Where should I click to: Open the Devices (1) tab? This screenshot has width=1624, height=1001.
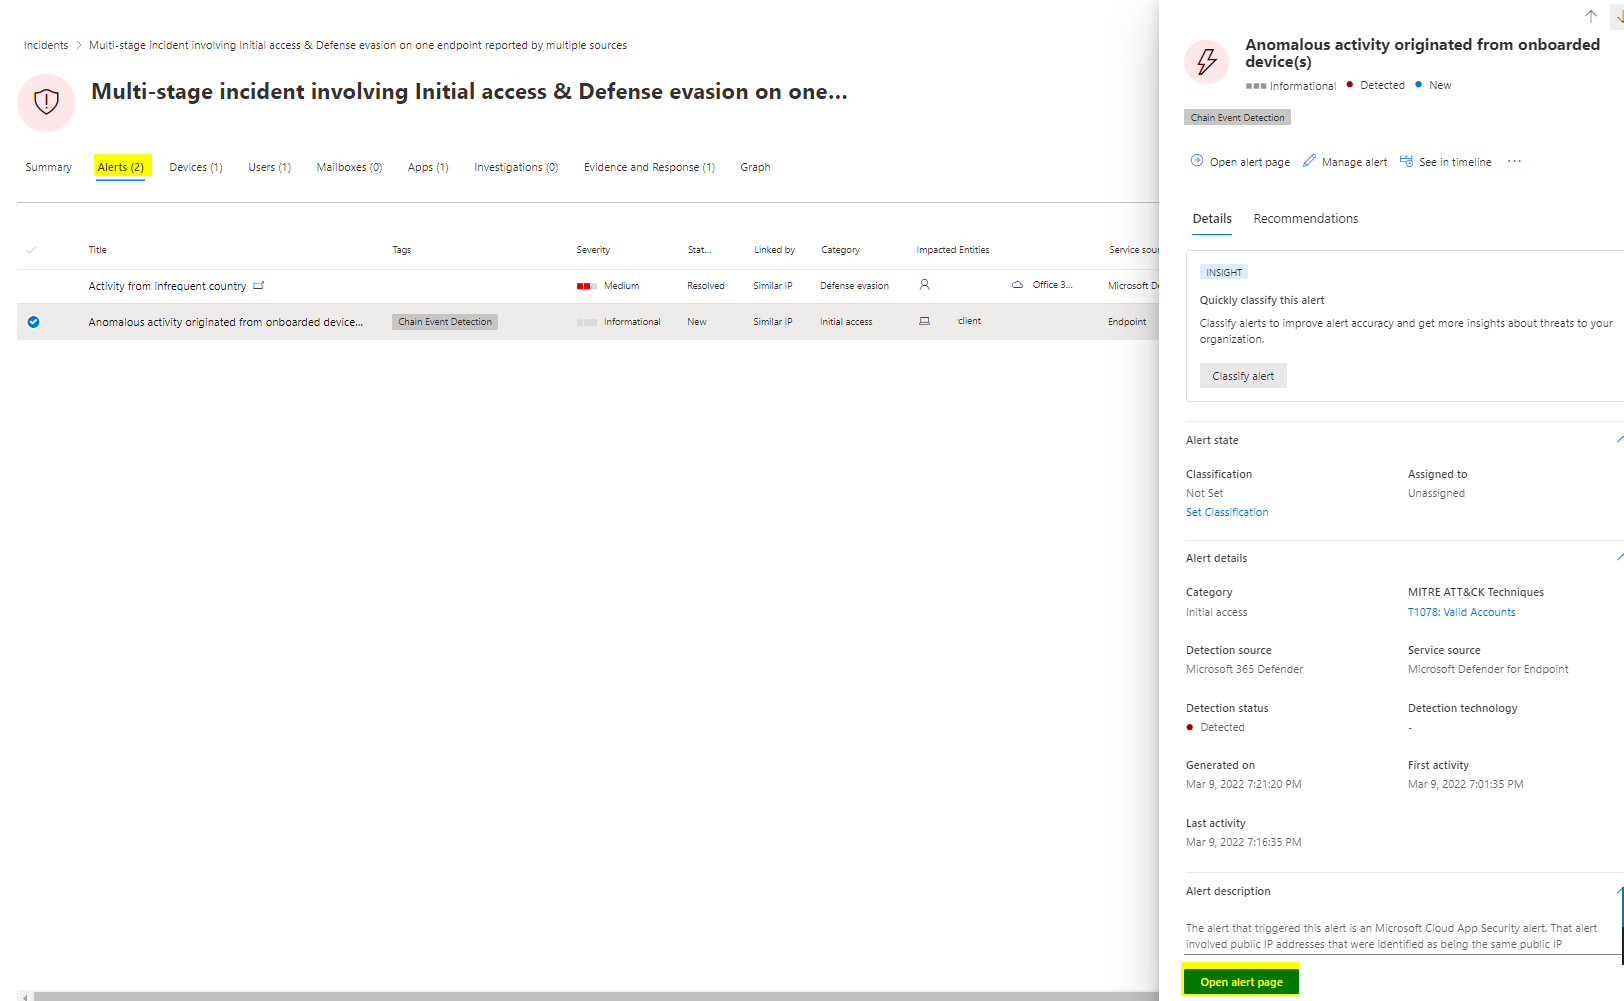196,167
